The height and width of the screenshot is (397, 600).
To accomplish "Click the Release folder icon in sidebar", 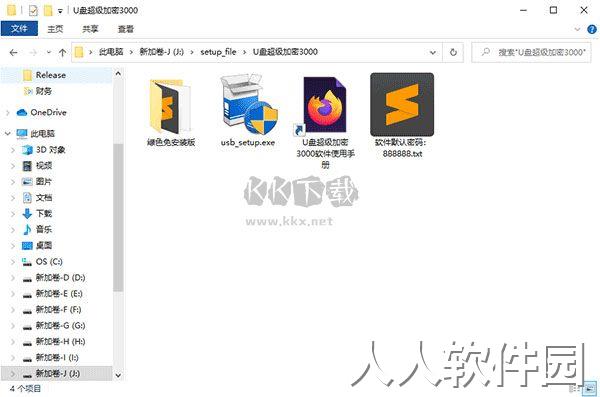I will [x=27, y=75].
